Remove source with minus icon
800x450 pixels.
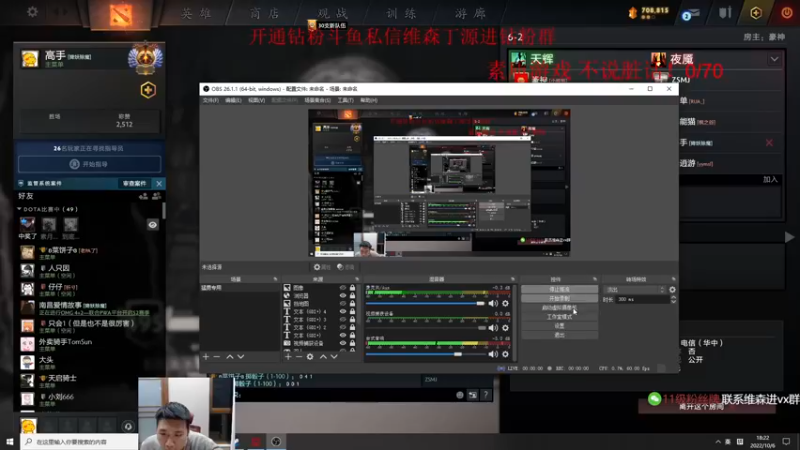click(299, 357)
